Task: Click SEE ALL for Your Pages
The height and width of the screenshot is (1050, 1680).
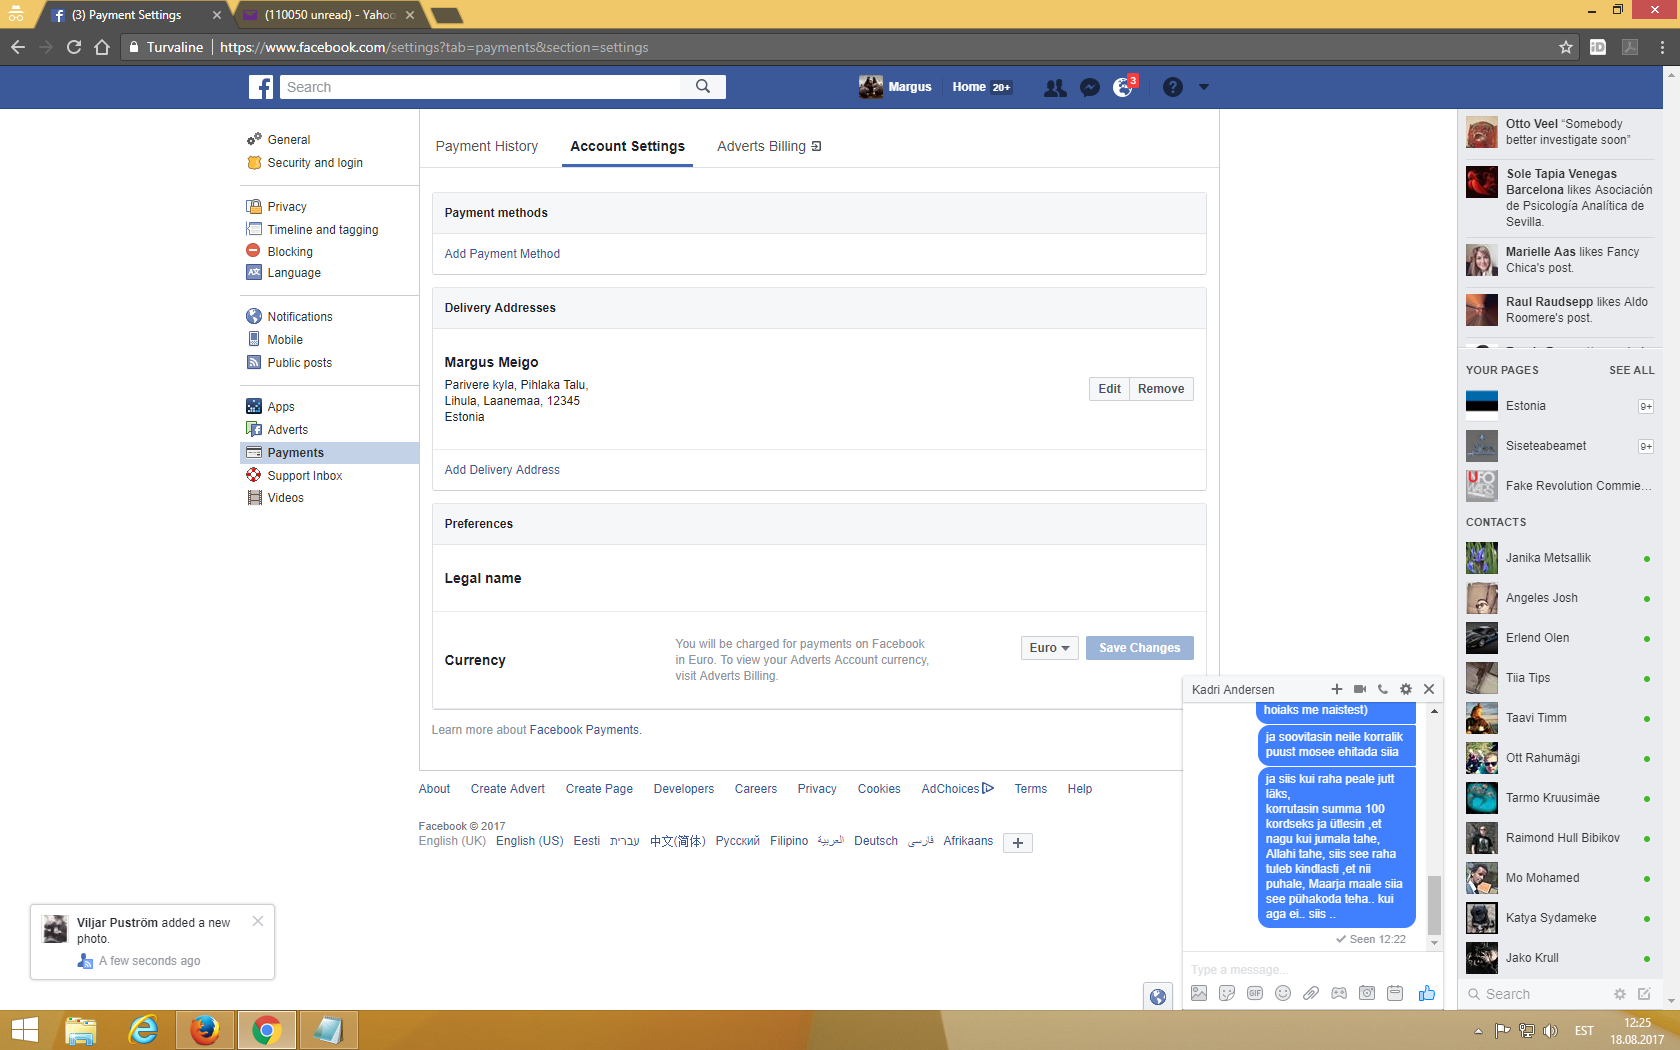Action: tap(1632, 370)
